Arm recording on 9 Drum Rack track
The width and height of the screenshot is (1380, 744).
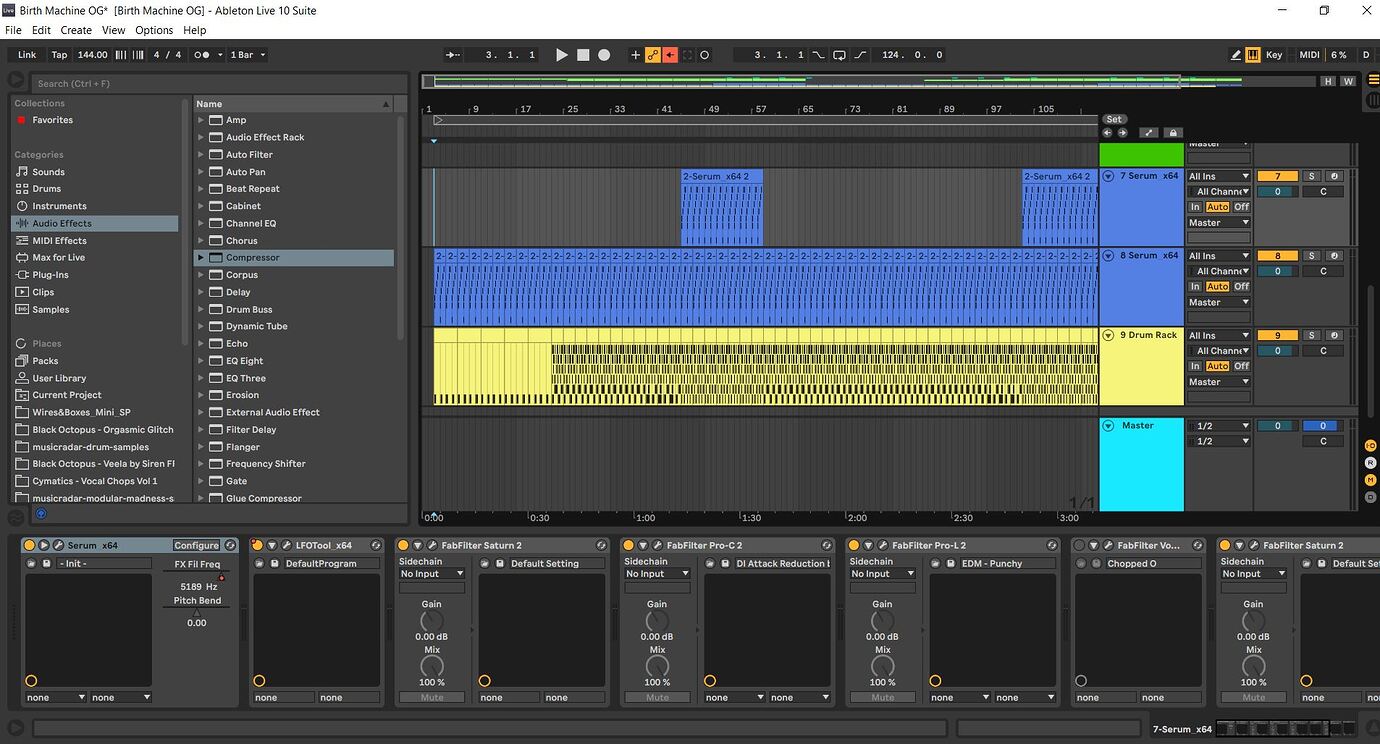coord(1333,336)
